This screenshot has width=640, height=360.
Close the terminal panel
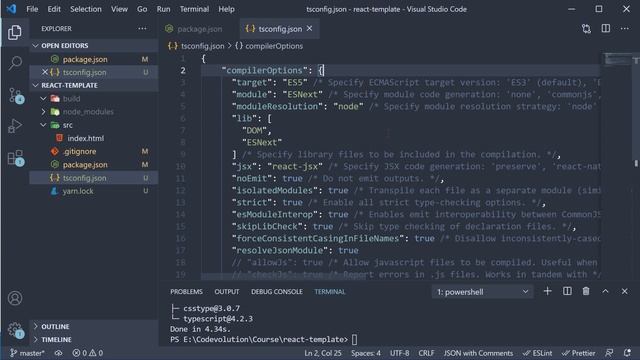(x=624, y=291)
